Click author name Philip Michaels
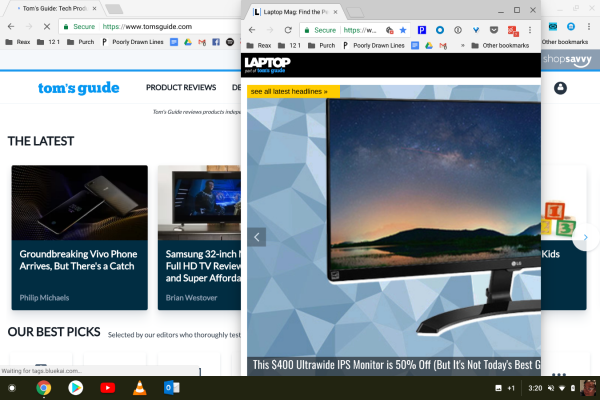The image size is (600, 400). click(44, 298)
